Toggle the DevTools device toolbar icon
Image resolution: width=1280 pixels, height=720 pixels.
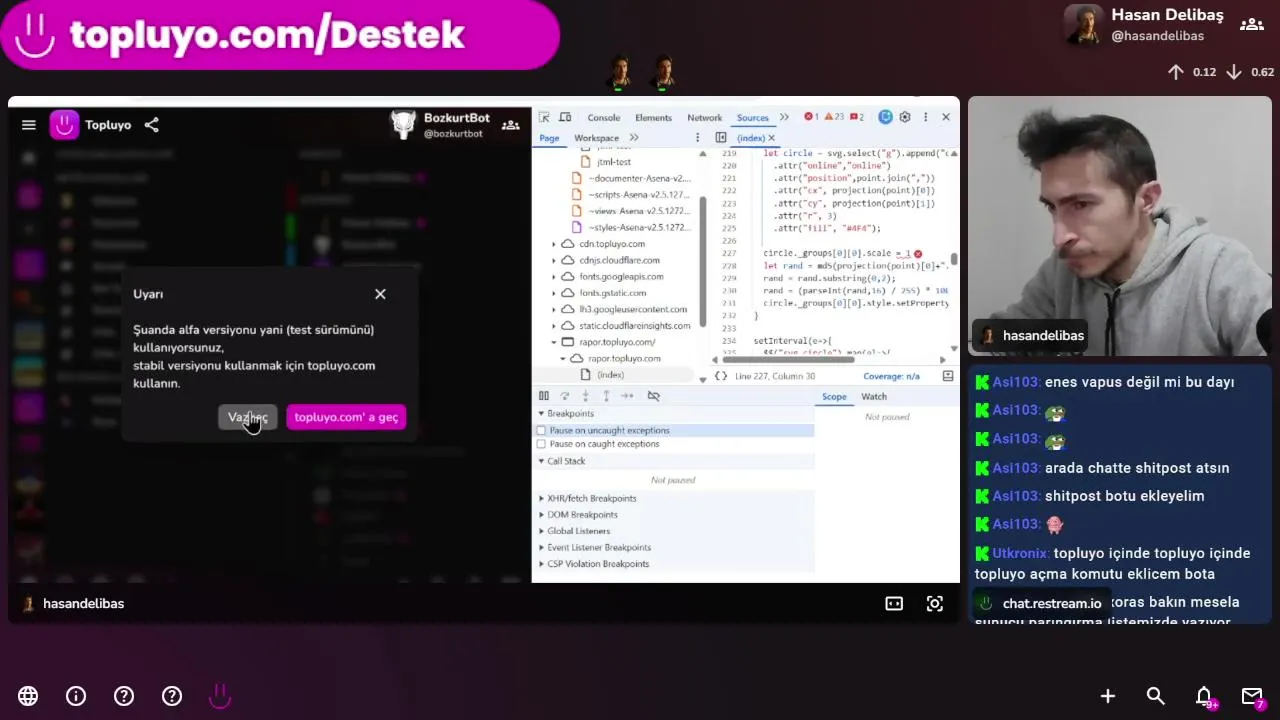[x=565, y=117]
